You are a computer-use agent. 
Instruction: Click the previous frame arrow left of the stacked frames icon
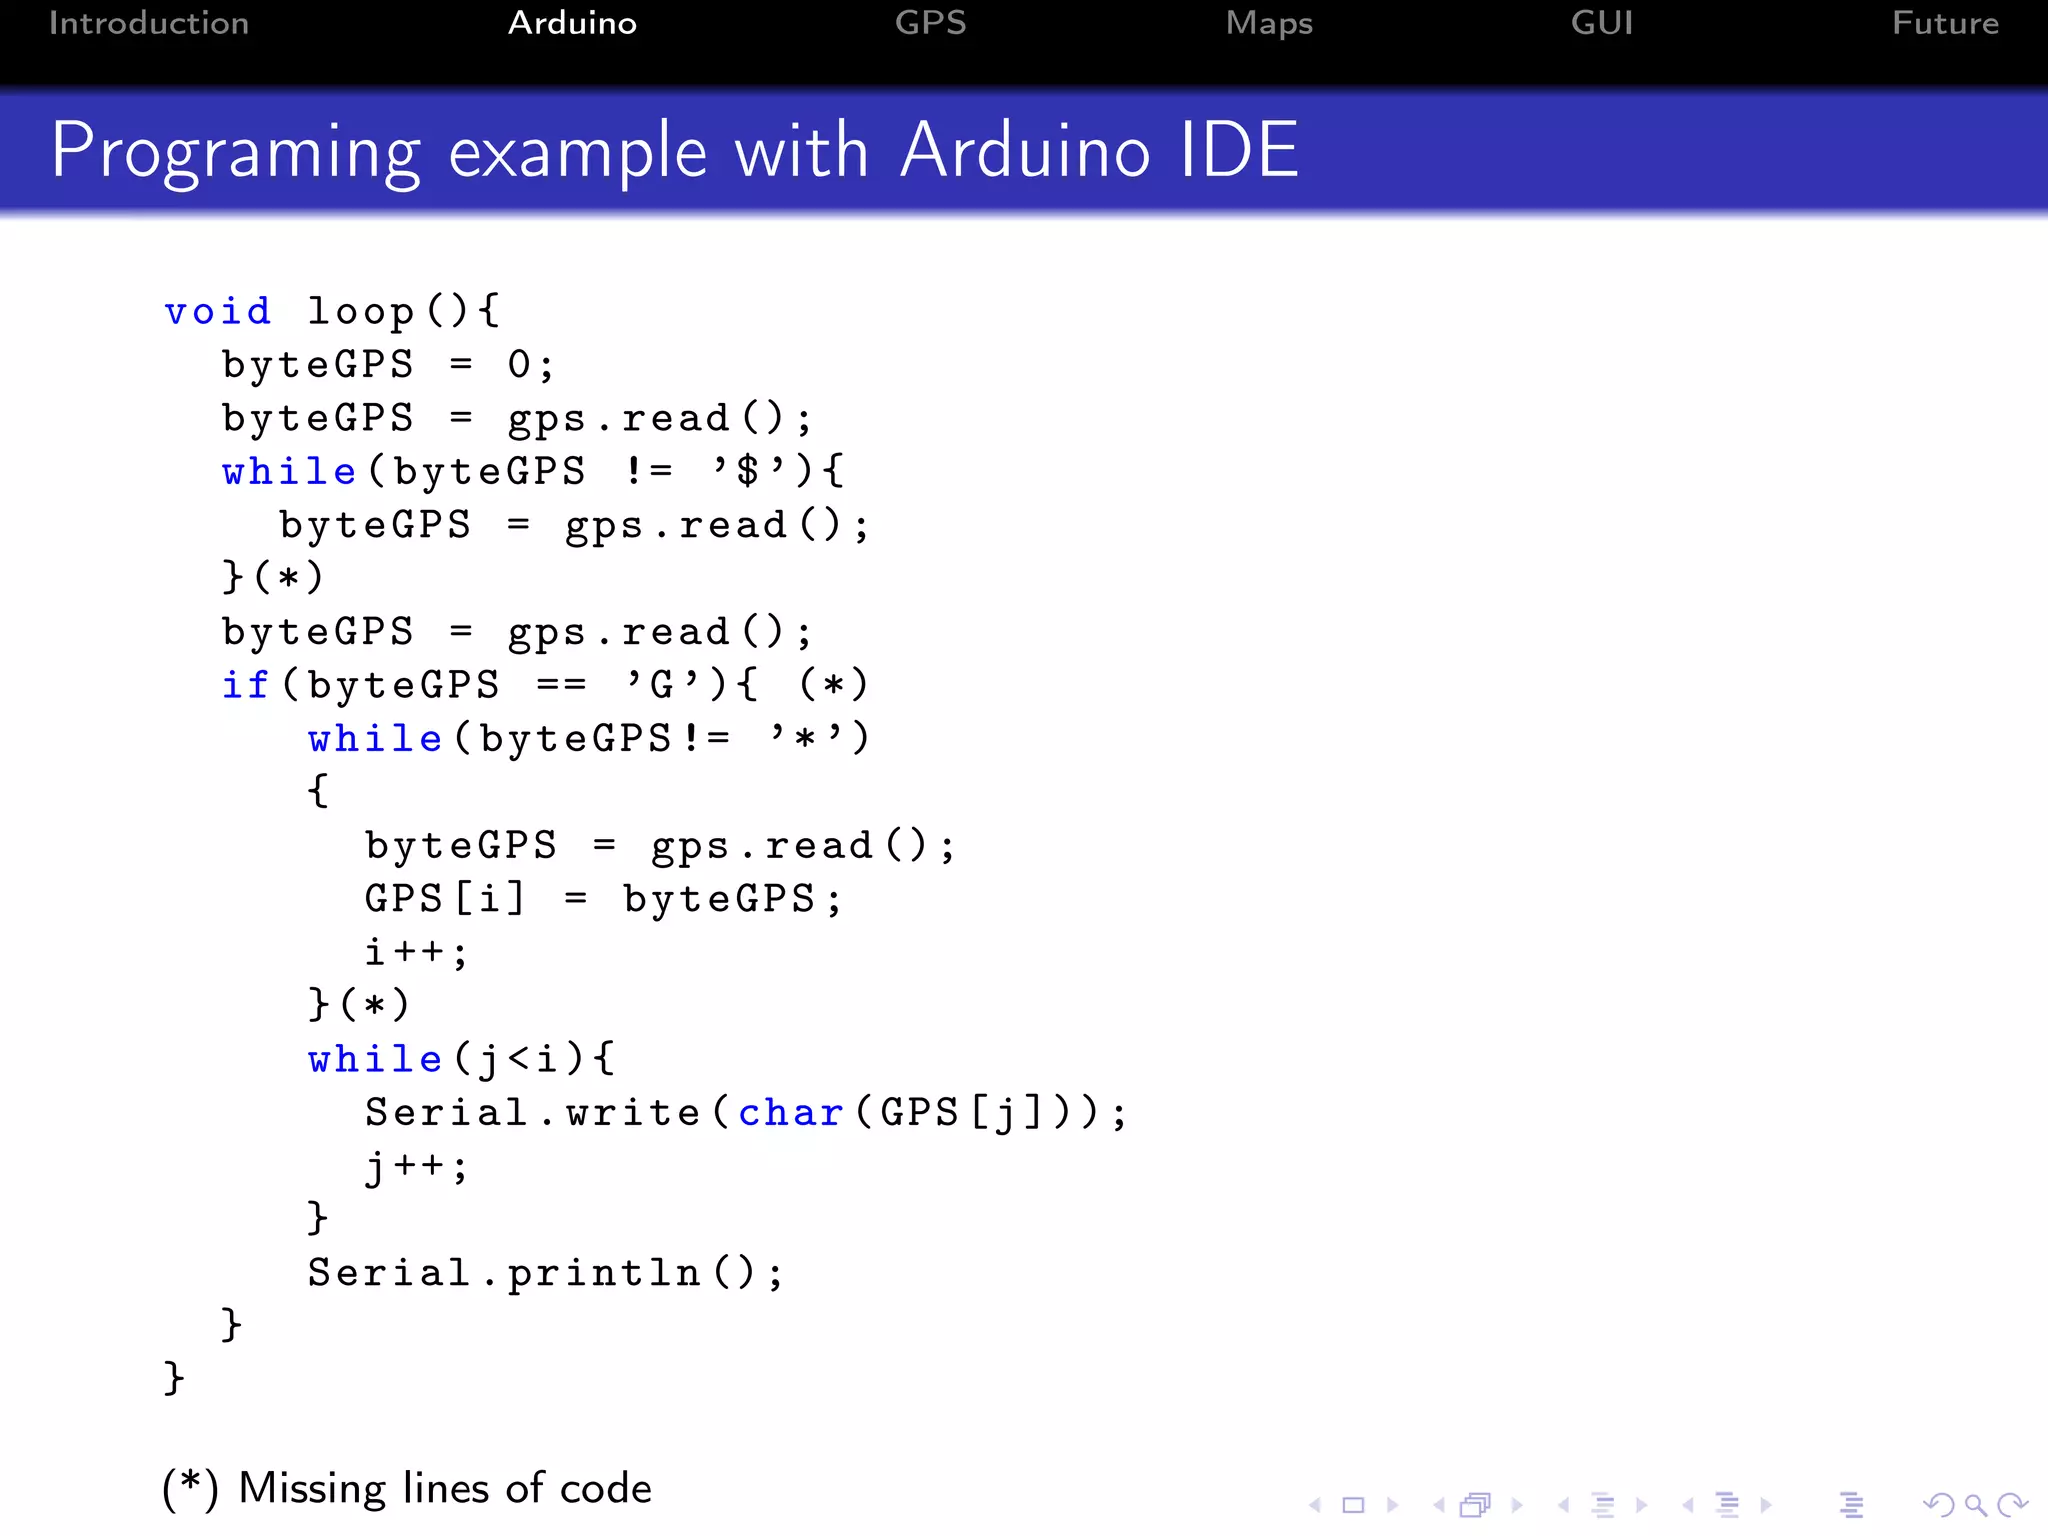1439,1505
